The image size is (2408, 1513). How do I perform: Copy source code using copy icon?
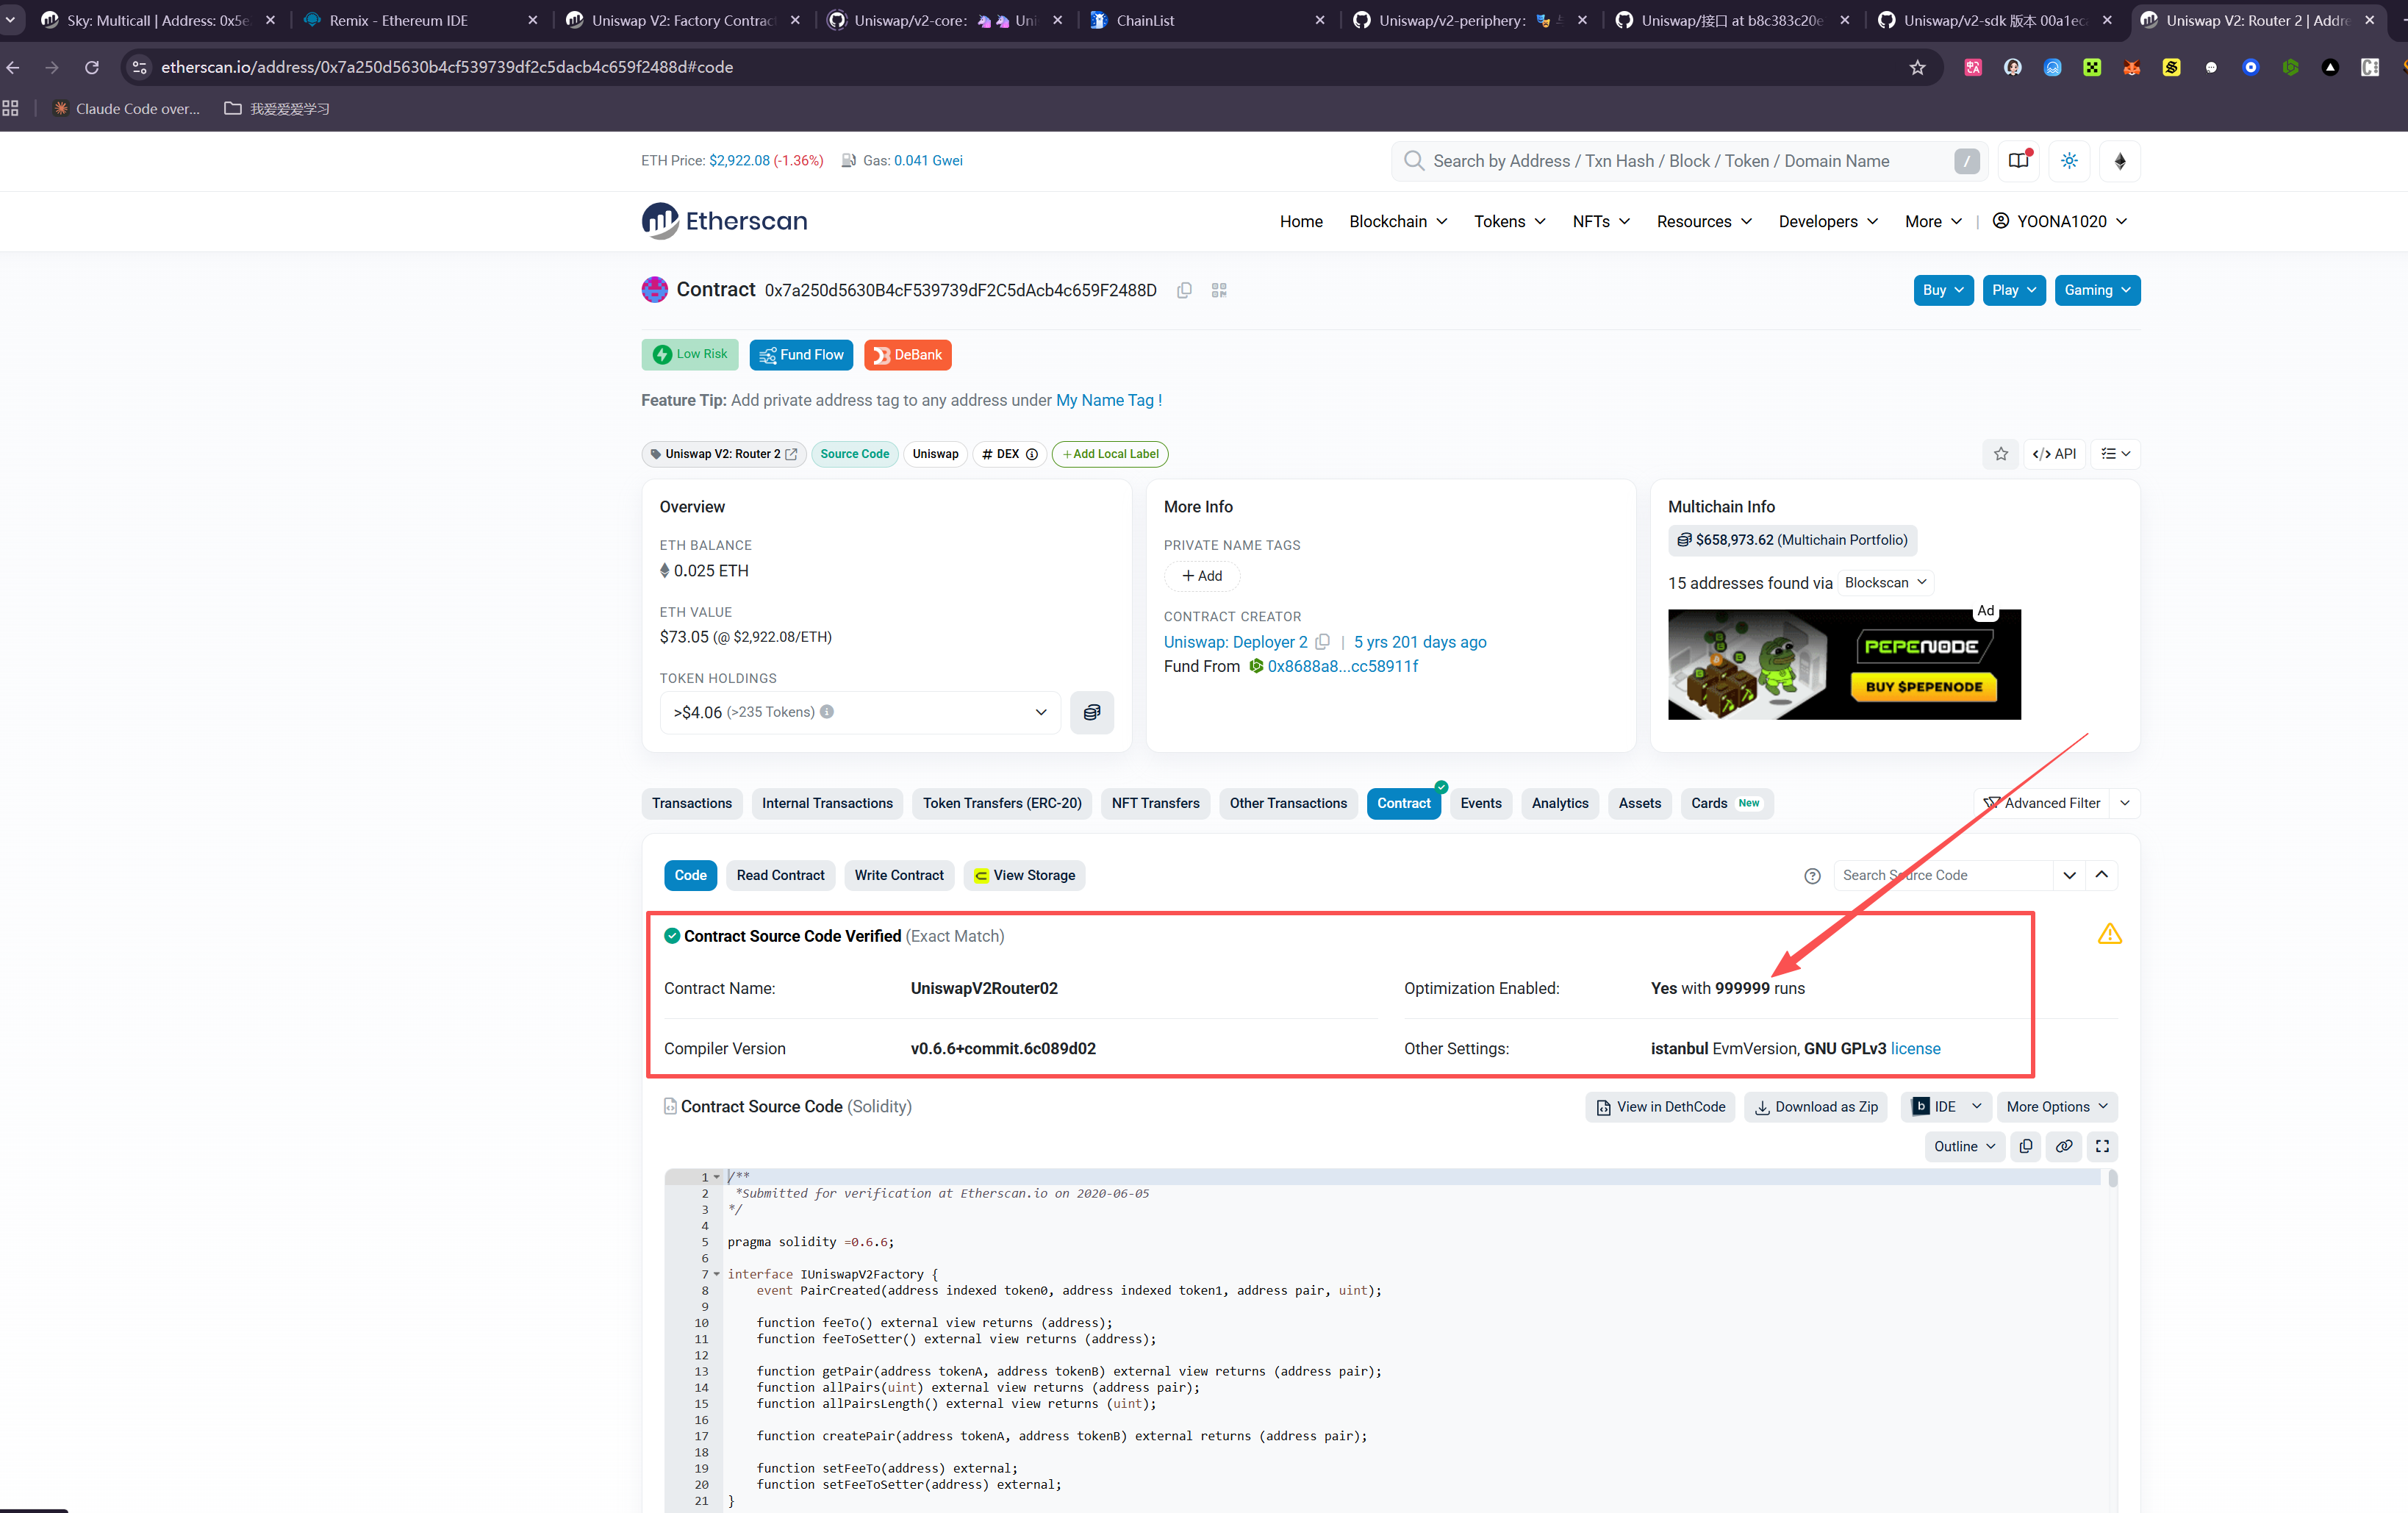pos(2025,1146)
